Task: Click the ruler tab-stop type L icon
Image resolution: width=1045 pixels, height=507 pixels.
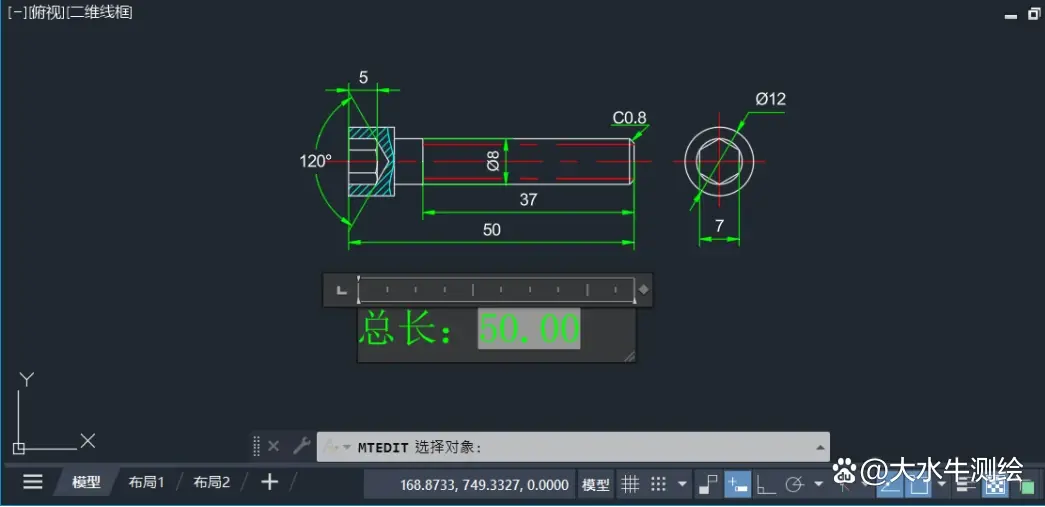Action: [x=342, y=290]
